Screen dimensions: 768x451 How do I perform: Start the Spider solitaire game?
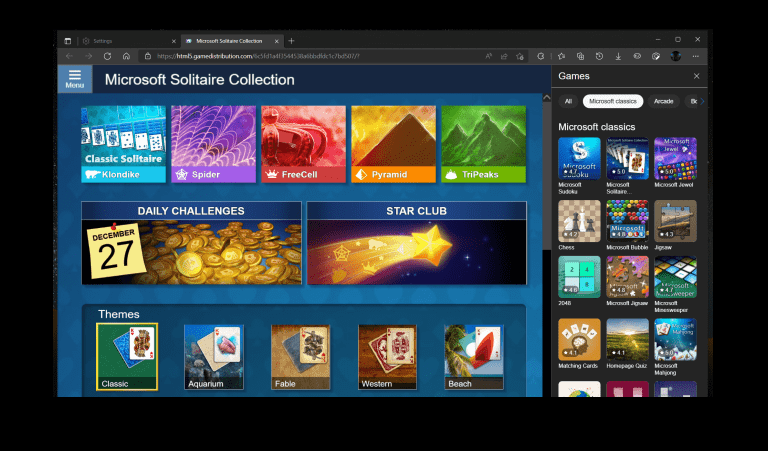point(213,144)
